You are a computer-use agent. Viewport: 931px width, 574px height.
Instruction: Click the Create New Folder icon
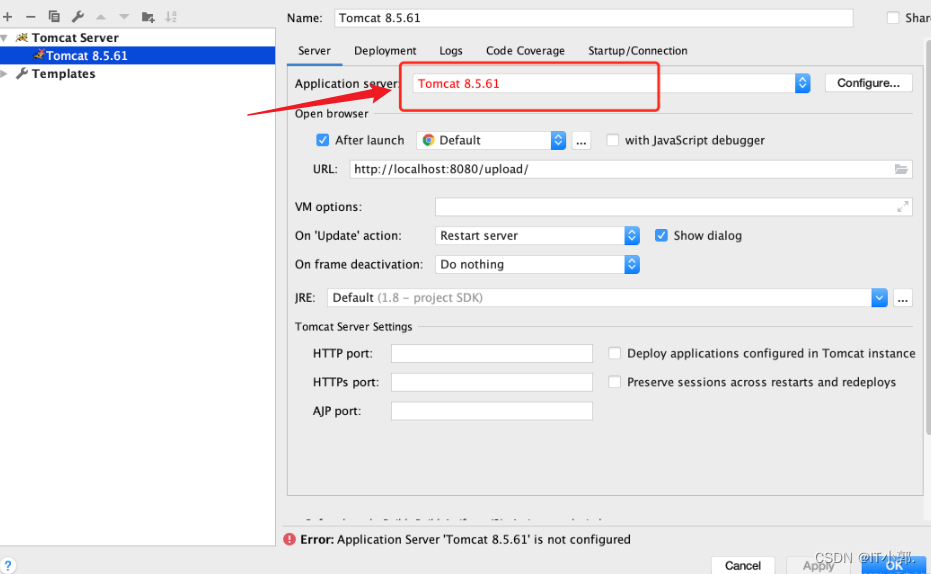pos(148,17)
